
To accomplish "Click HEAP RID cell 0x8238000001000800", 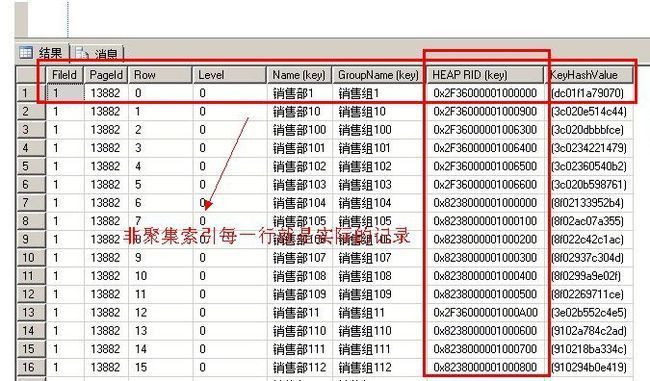I will tap(485, 367).
